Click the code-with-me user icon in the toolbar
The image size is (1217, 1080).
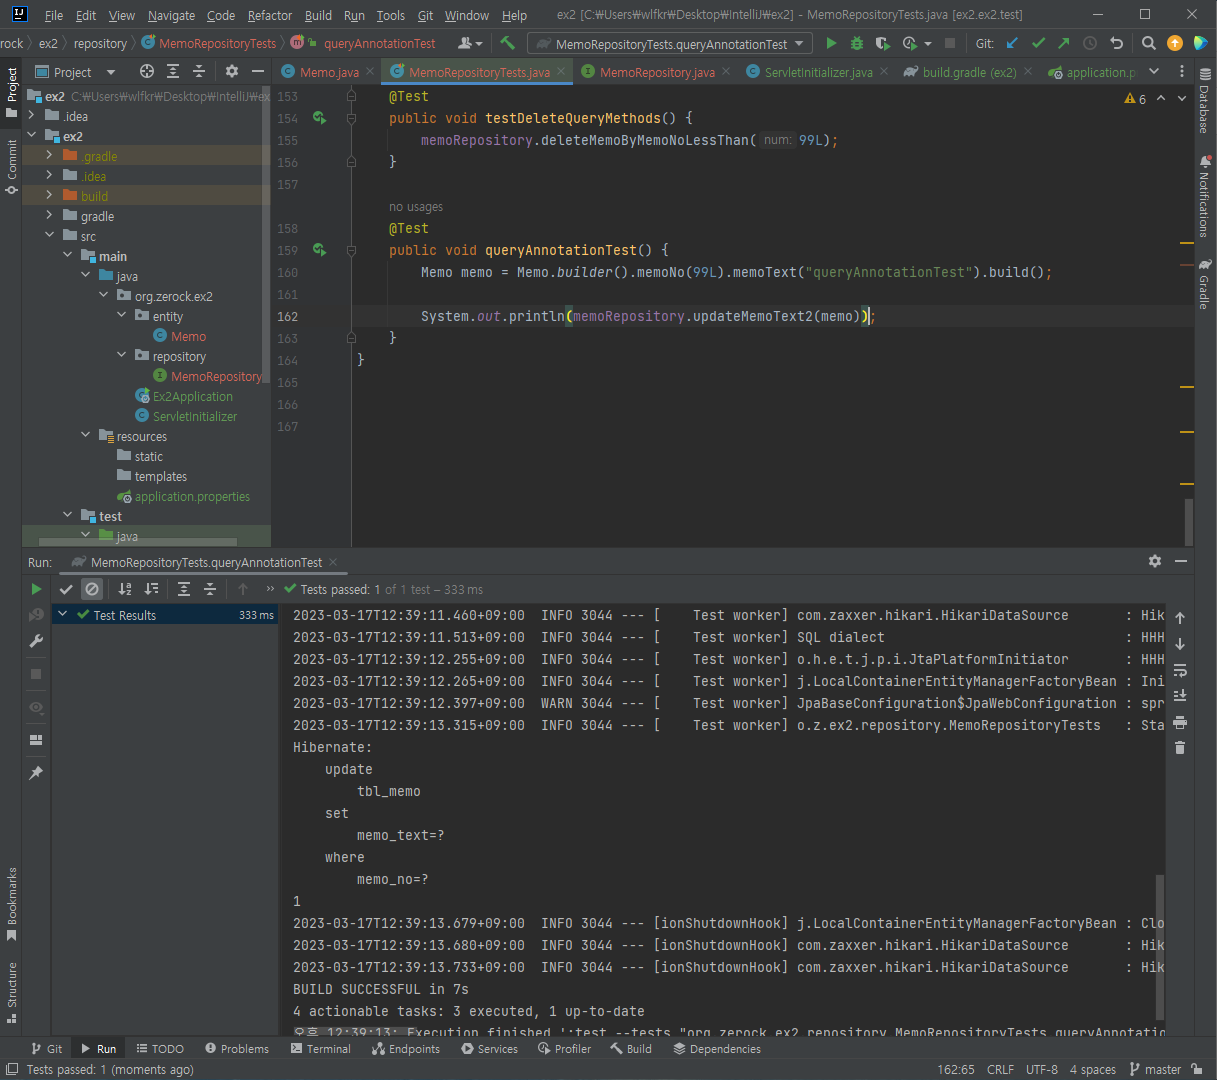click(x=469, y=43)
